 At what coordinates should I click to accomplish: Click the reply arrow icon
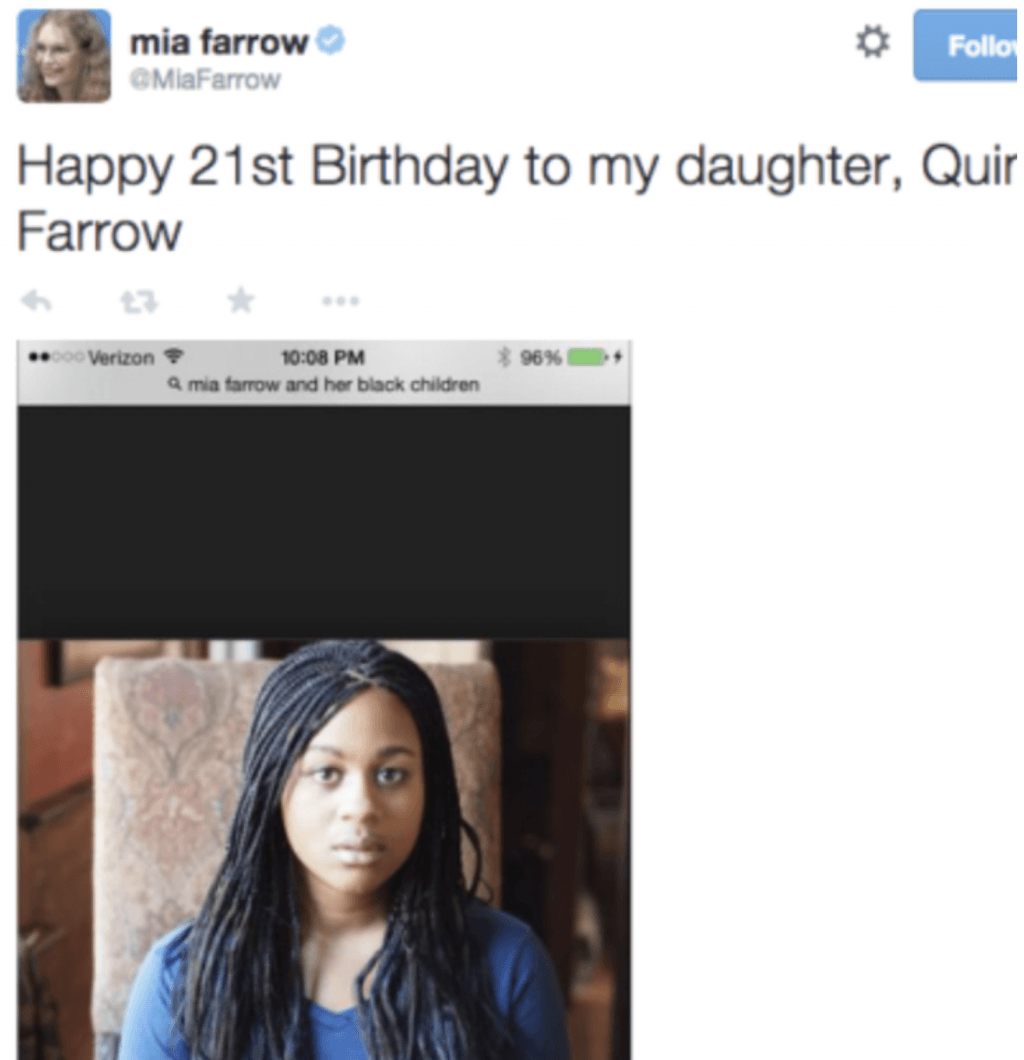click(x=36, y=300)
